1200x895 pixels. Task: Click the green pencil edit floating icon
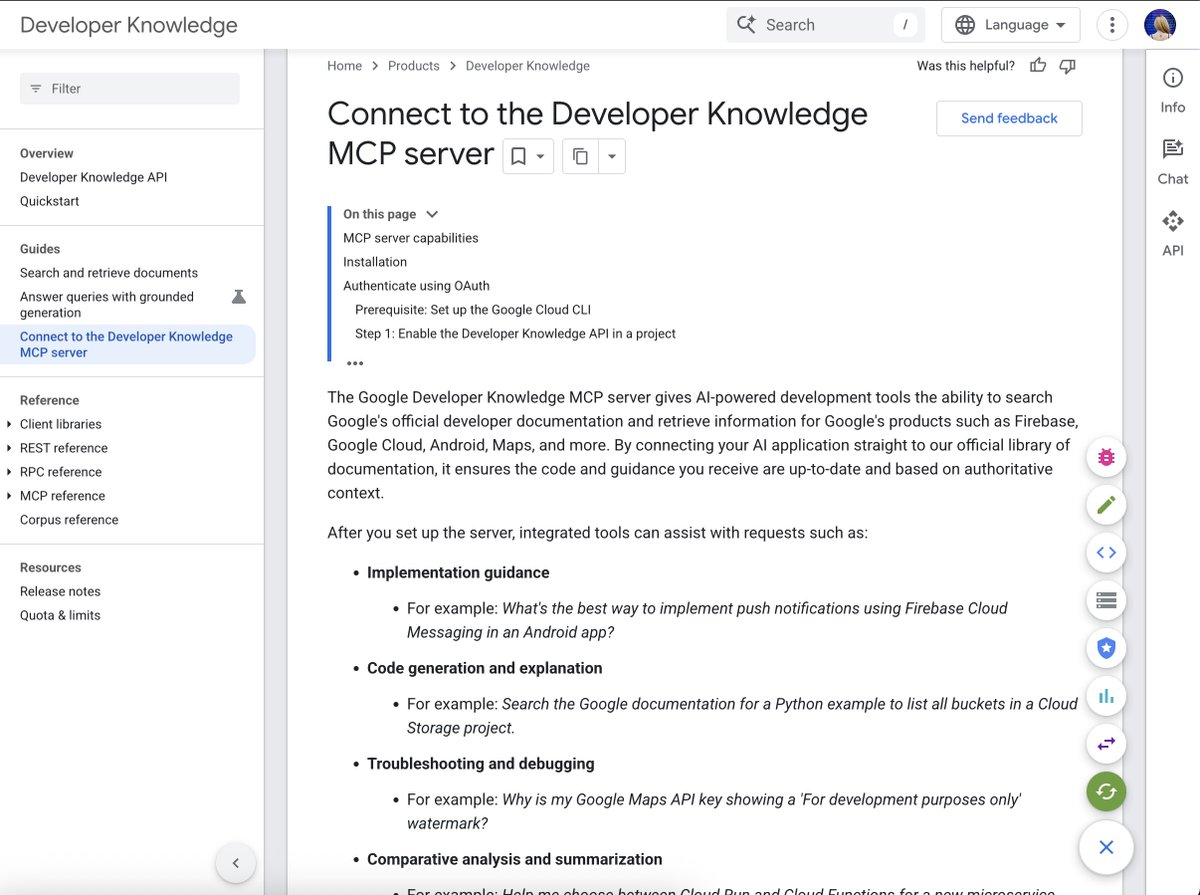(1106, 505)
